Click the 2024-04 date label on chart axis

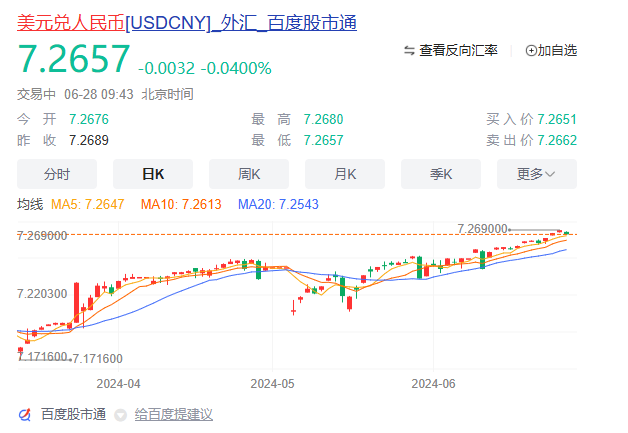(x=119, y=384)
